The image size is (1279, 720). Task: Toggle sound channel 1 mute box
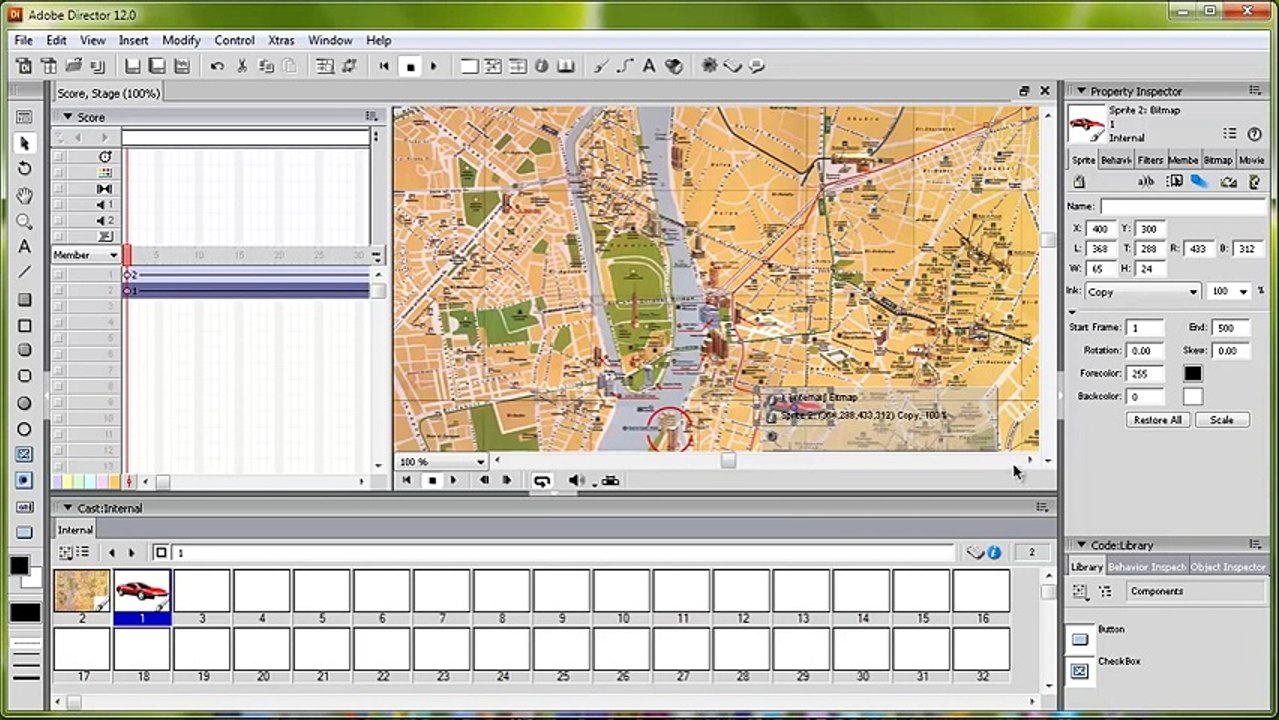[58, 205]
